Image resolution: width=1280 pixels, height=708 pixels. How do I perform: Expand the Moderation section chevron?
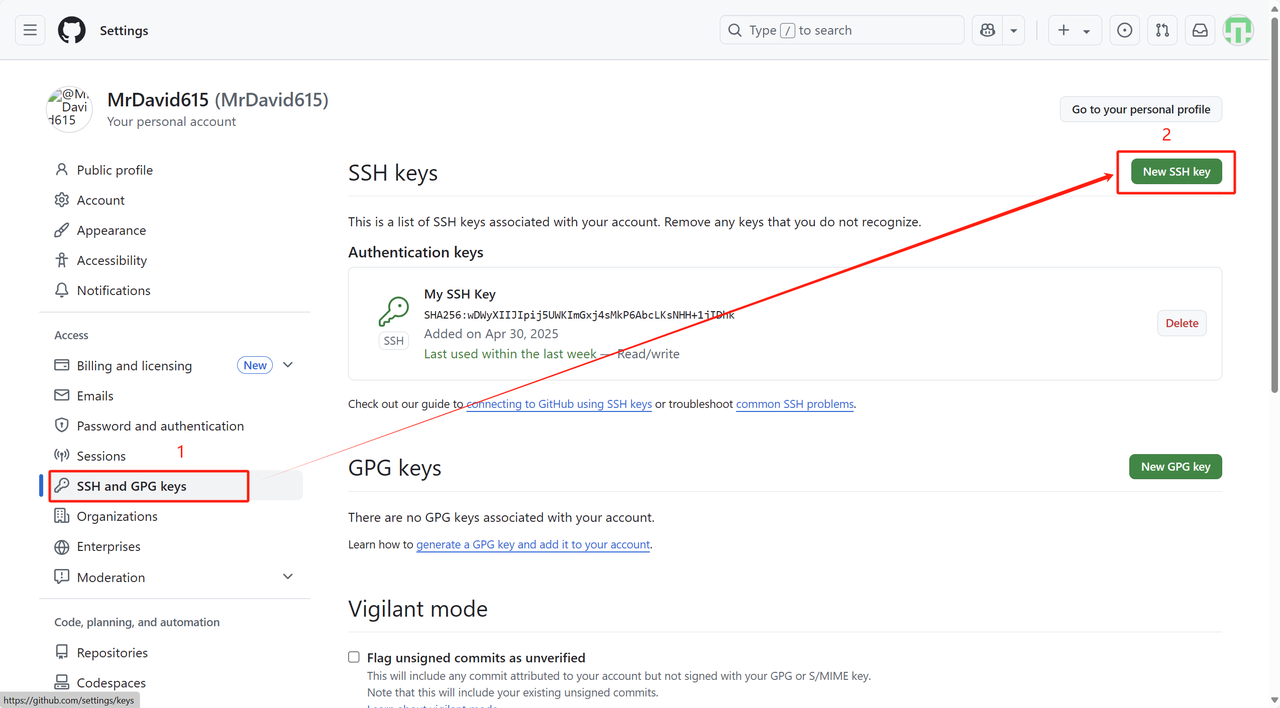[288, 577]
